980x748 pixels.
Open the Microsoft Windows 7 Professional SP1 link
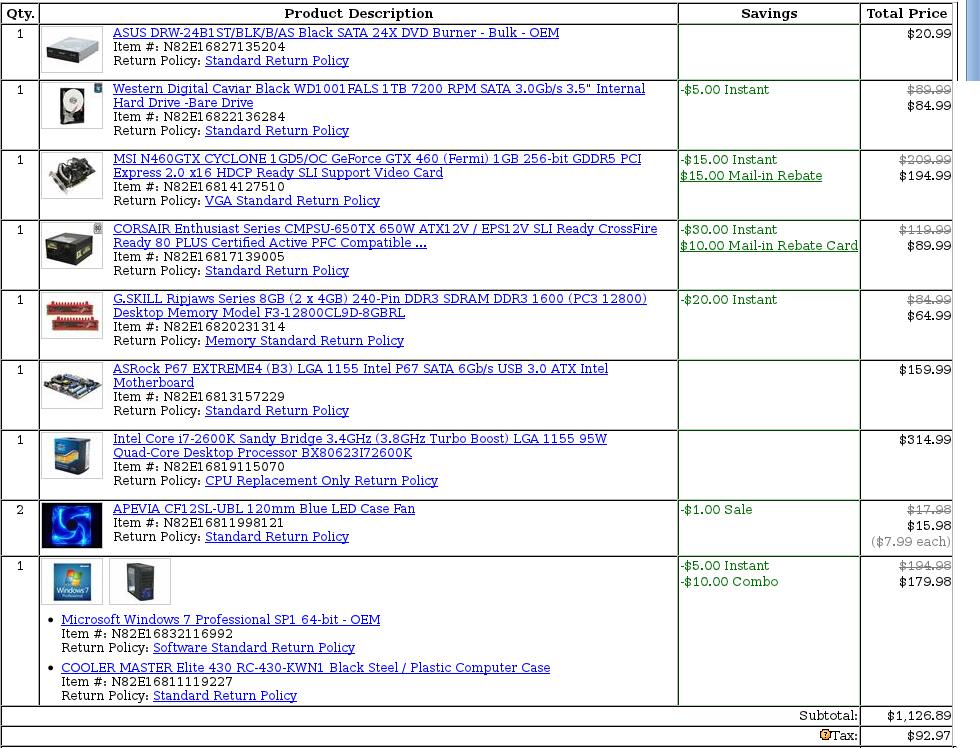[221, 619]
